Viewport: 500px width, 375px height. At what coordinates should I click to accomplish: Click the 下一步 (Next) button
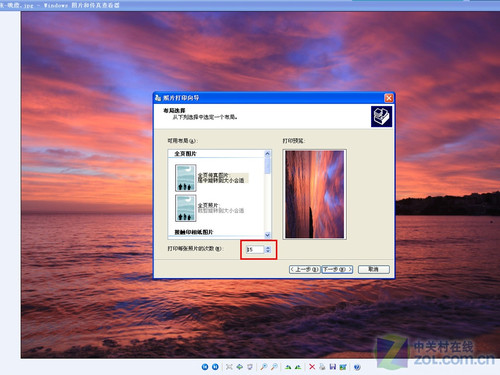pyautogui.click(x=337, y=269)
